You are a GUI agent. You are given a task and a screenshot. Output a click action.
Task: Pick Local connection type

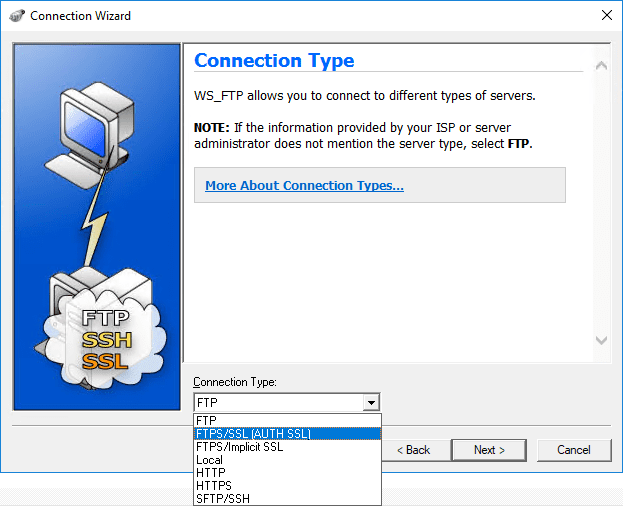[287, 460]
